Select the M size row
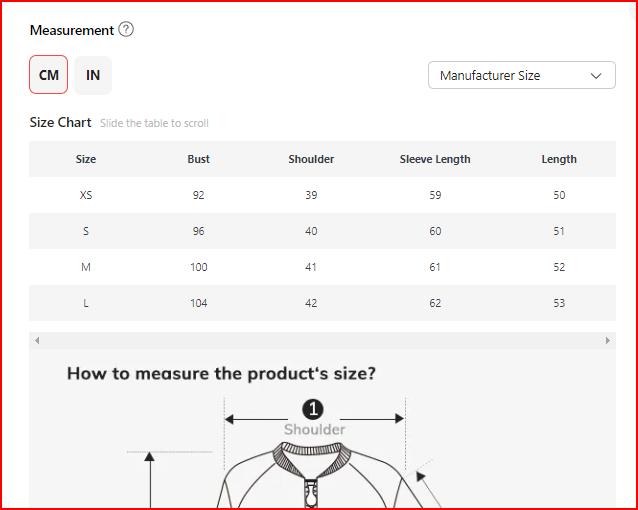The width and height of the screenshot is (638, 510). click(x=86, y=267)
